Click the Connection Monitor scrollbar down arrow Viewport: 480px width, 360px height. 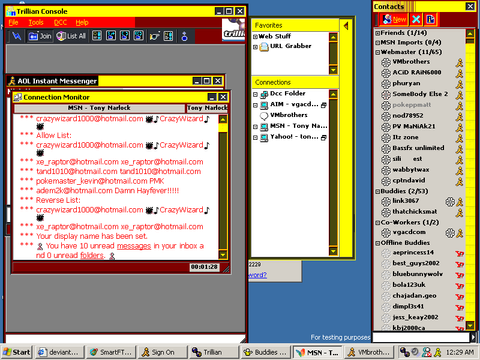pos(223,255)
